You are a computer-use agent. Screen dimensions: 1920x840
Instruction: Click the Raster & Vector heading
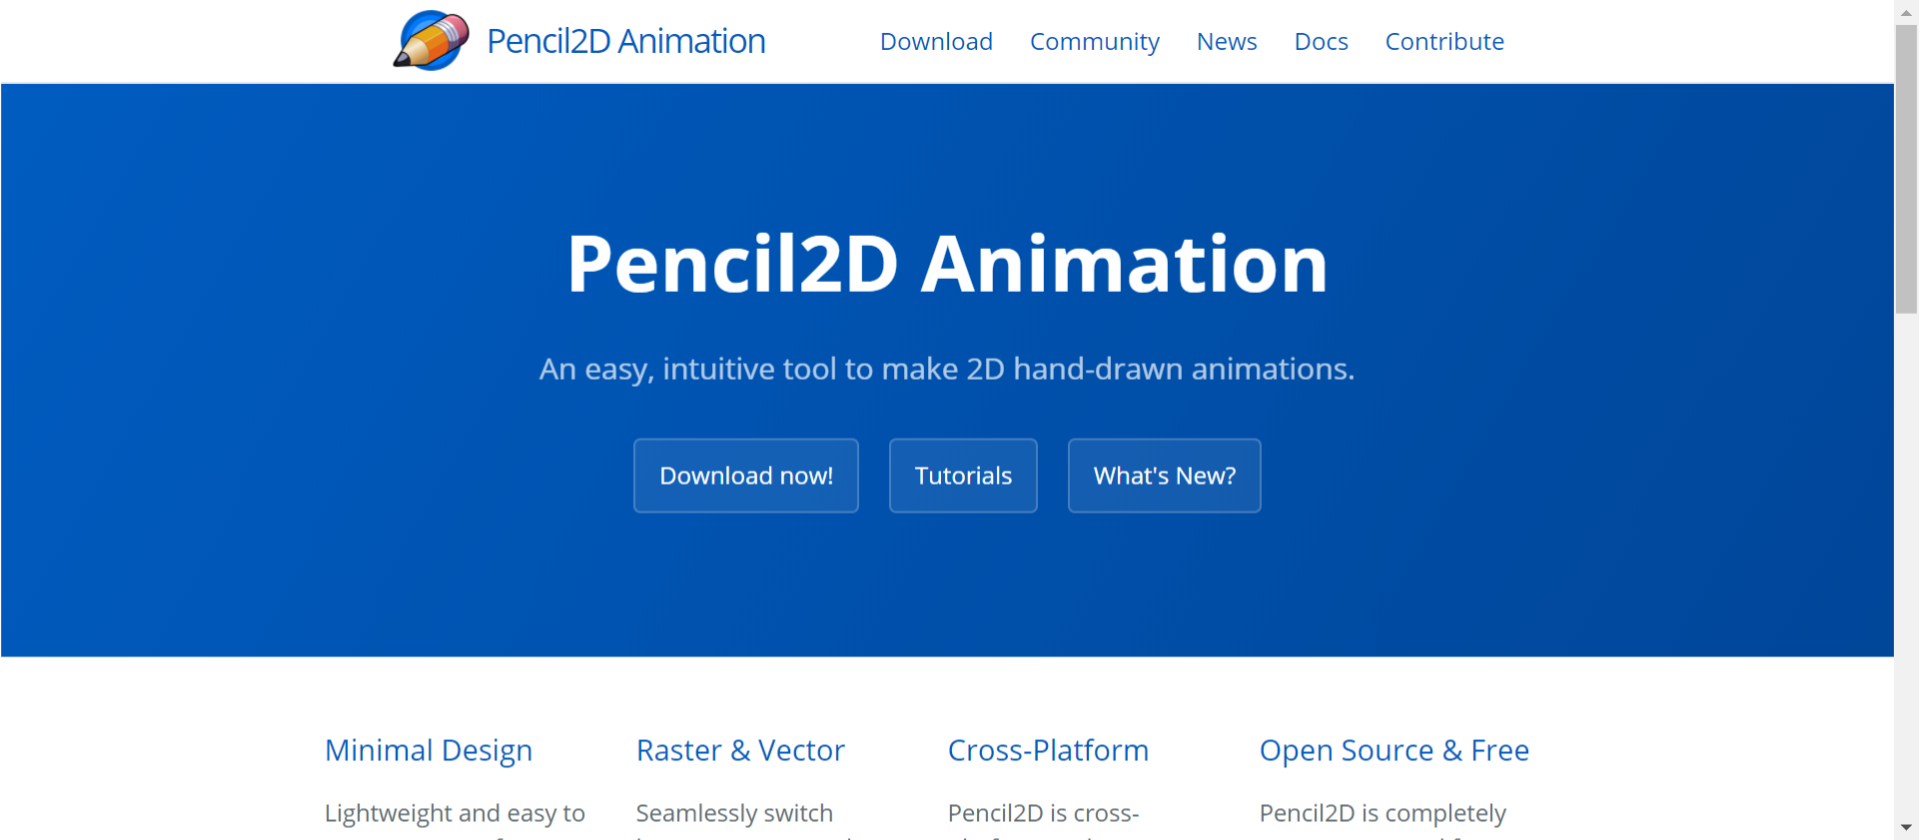pos(740,750)
